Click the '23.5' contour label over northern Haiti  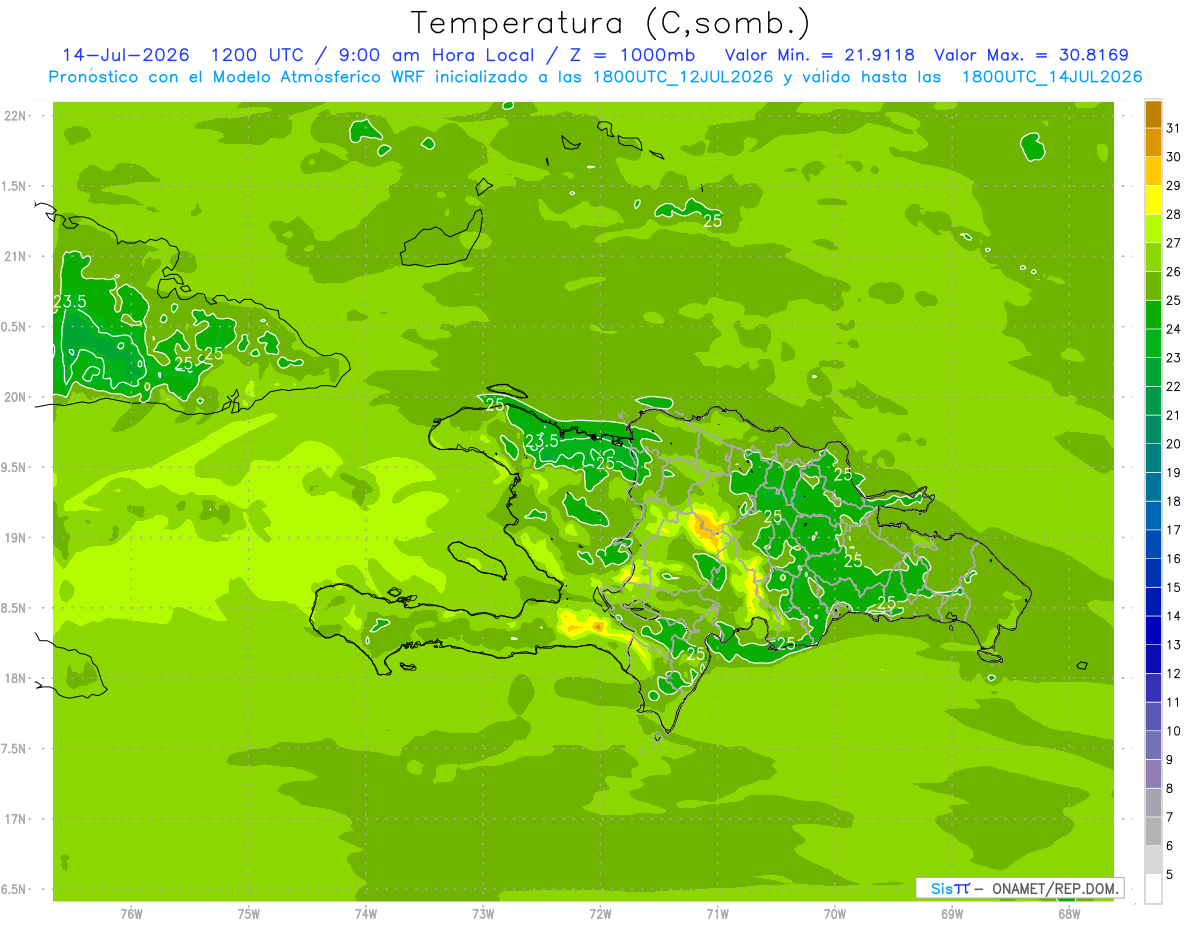[x=542, y=441]
